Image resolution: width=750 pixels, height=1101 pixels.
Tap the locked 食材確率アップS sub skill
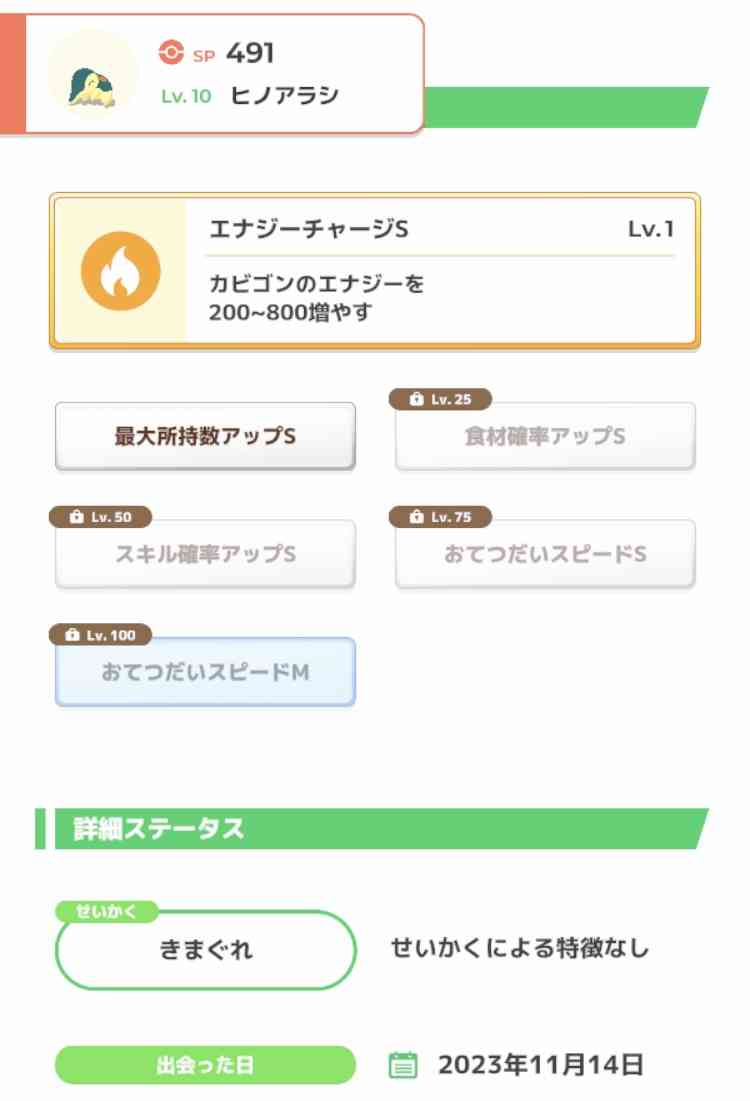click(x=545, y=436)
